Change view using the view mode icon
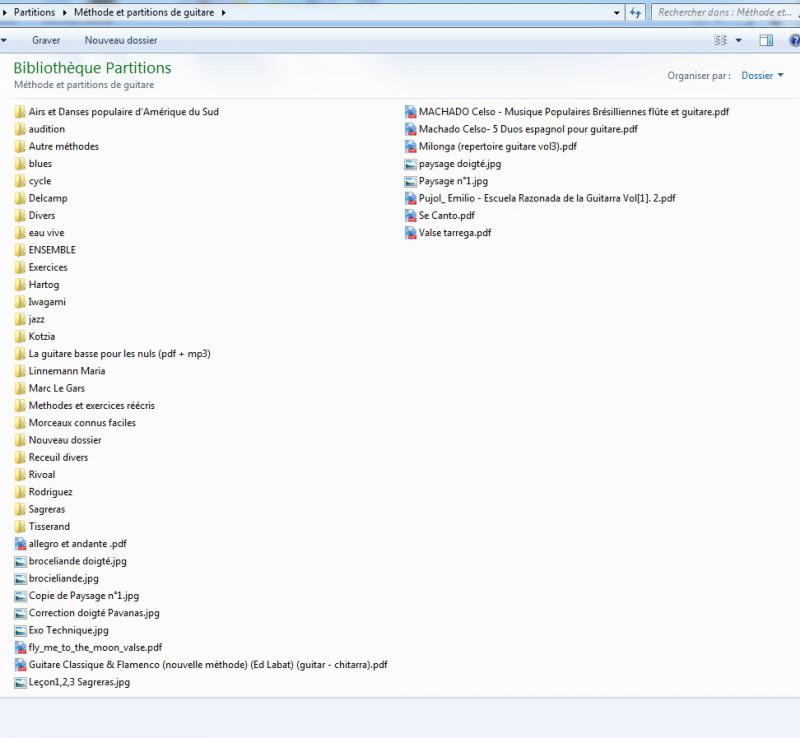The image size is (800, 738). point(720,41)
